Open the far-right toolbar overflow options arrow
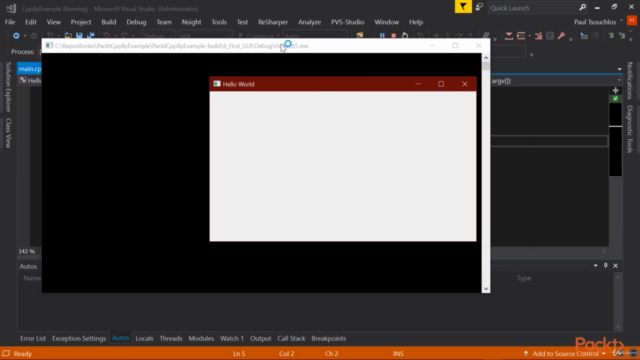The width and height of the screenshot is (640, 360). pos(631,40)
